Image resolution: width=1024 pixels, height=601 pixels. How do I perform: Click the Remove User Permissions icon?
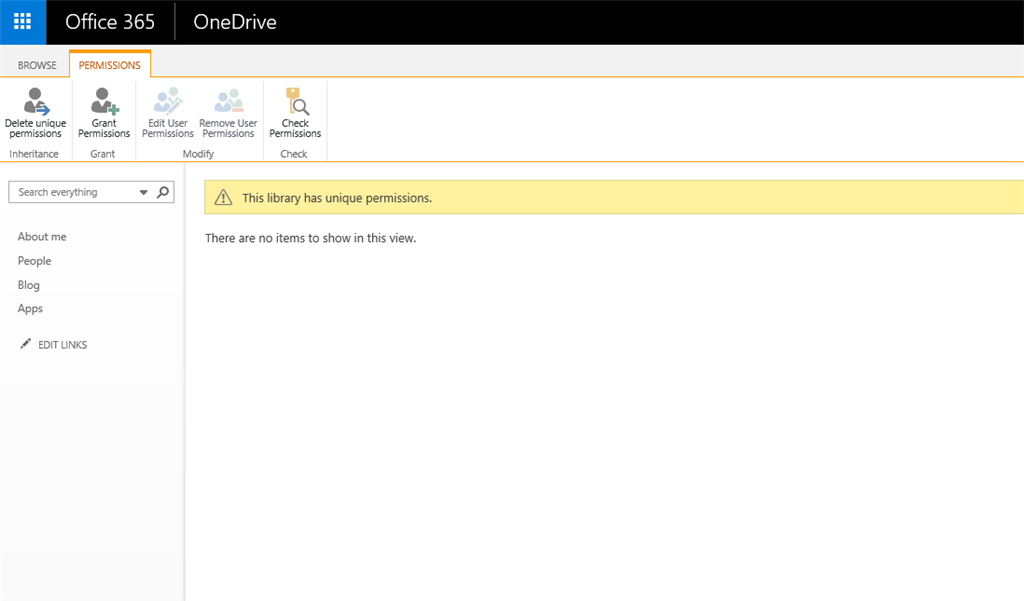point(229,101)
